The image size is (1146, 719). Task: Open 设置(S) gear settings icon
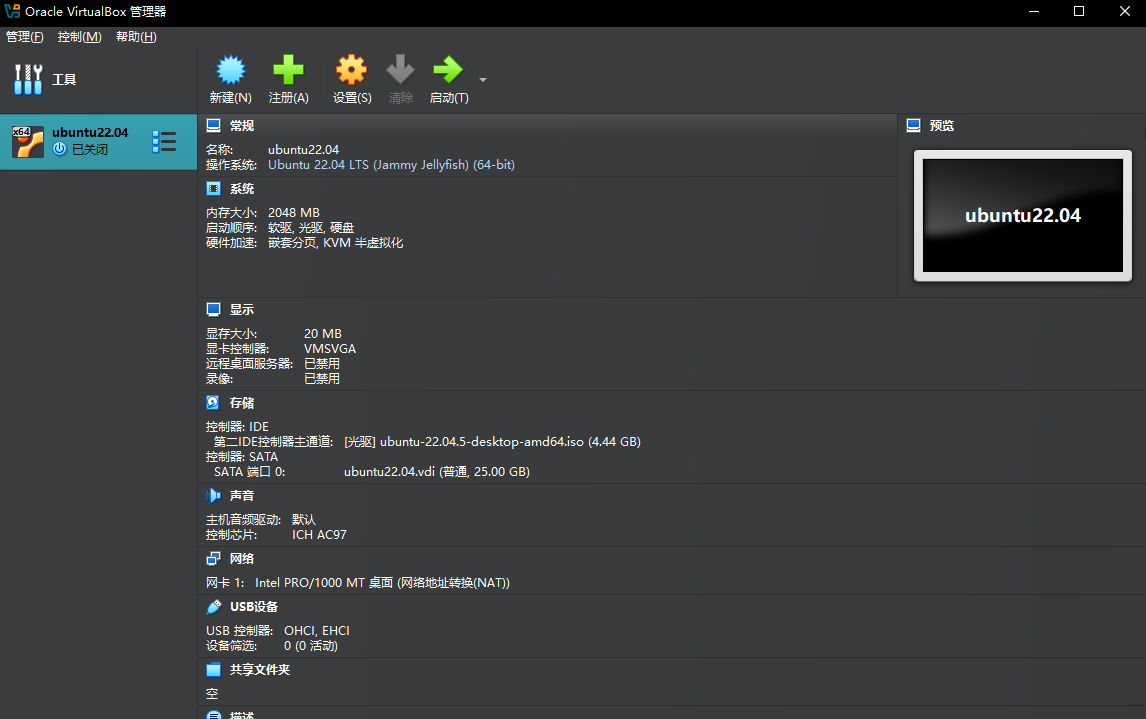[352, 70]
